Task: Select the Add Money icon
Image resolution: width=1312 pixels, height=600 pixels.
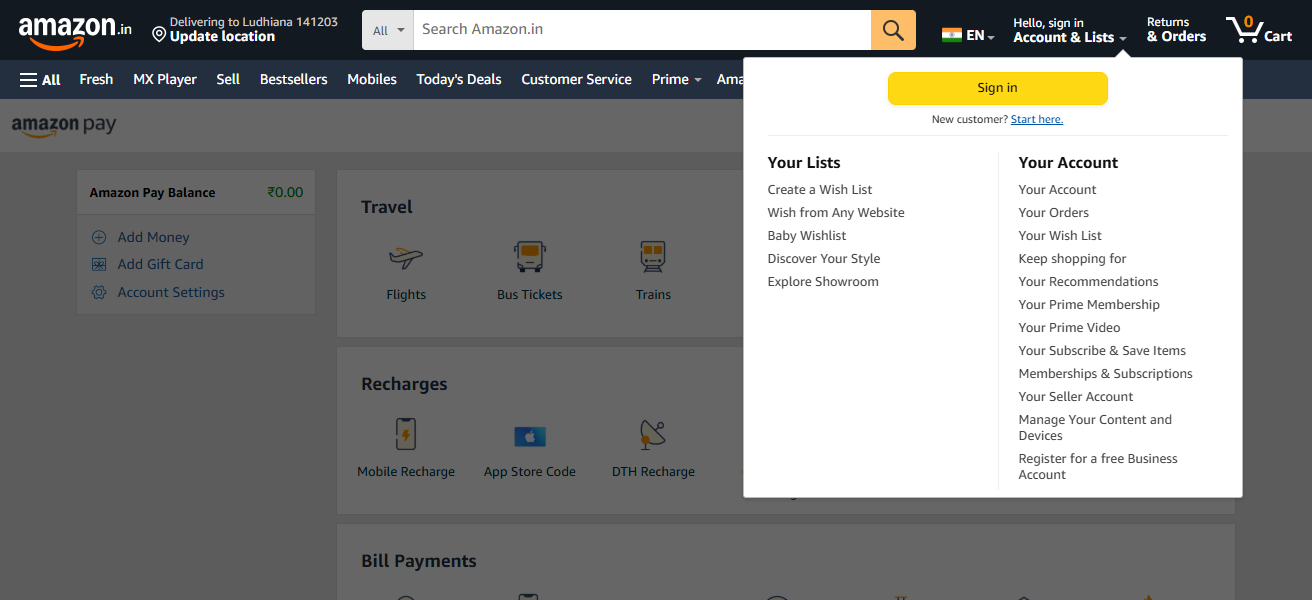Action: click(99, 236)
